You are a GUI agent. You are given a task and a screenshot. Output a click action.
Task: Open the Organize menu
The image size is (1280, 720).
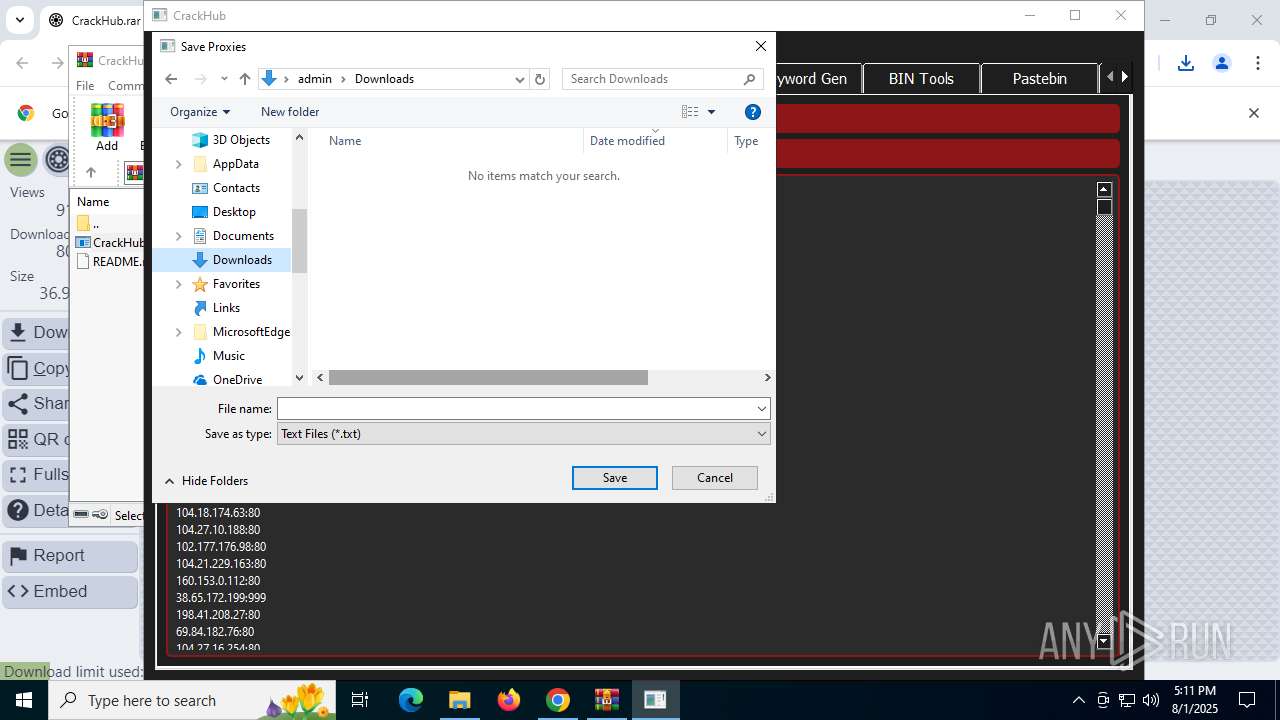[x=200, y=112]
